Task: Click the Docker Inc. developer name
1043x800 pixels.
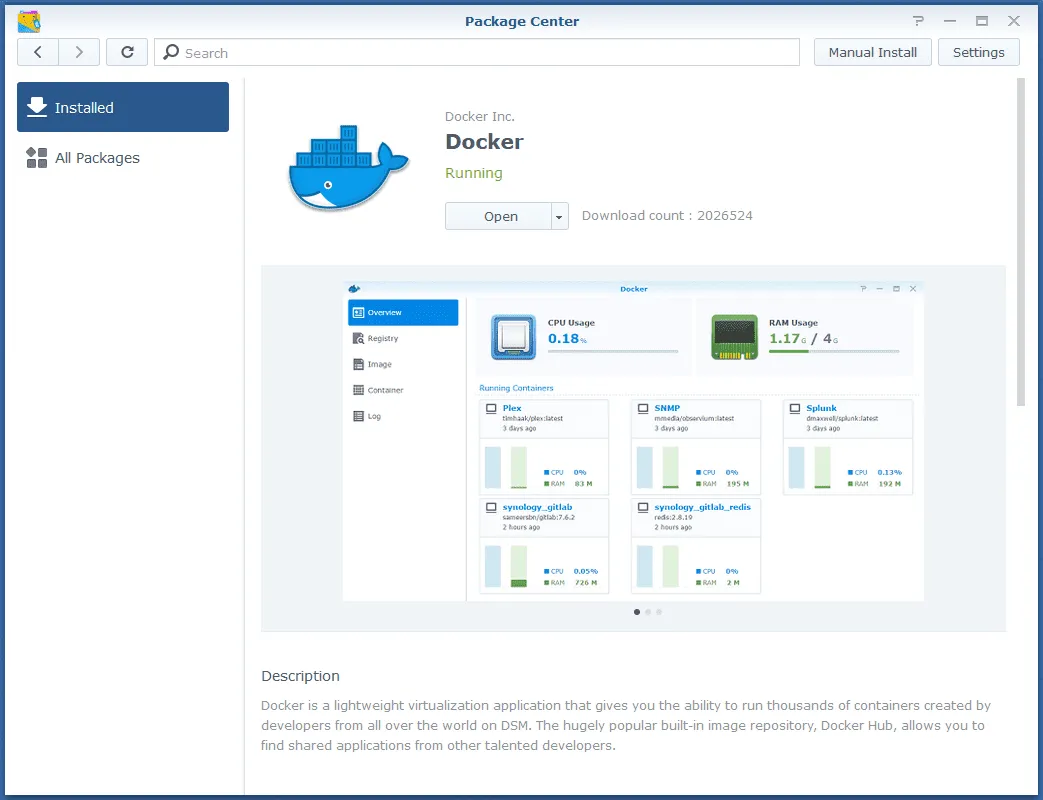Action: [480, 116]
